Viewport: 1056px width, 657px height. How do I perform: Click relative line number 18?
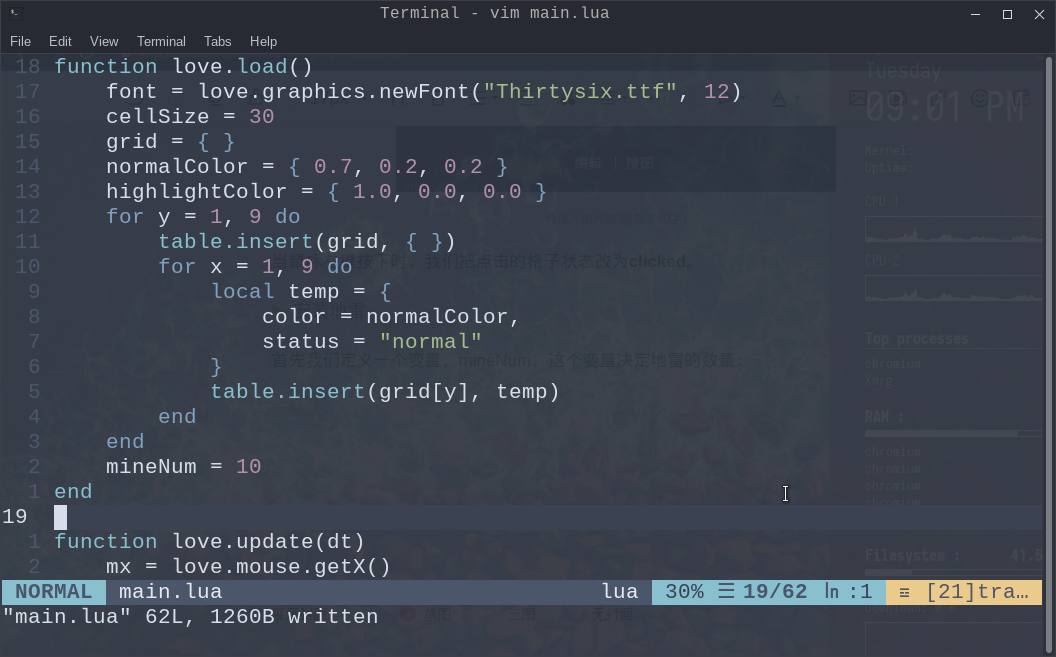point(28,67)
